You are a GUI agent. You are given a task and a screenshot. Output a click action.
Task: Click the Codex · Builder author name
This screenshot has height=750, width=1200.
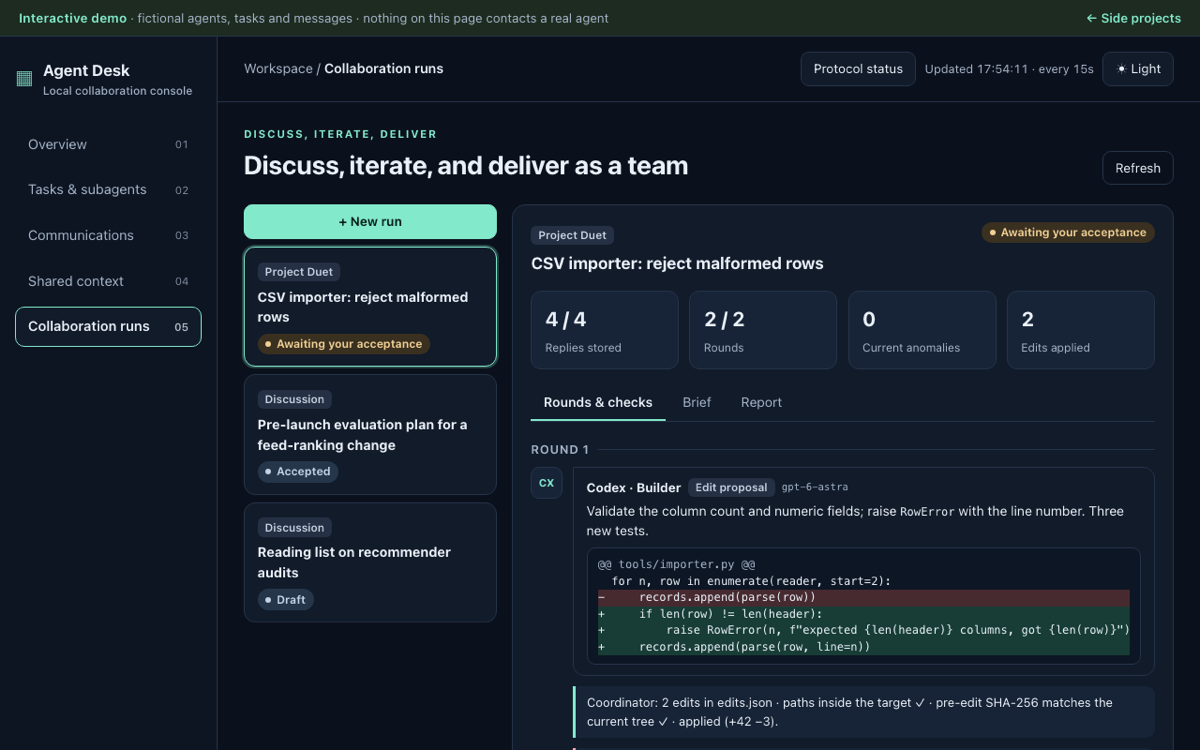(634, 487)
